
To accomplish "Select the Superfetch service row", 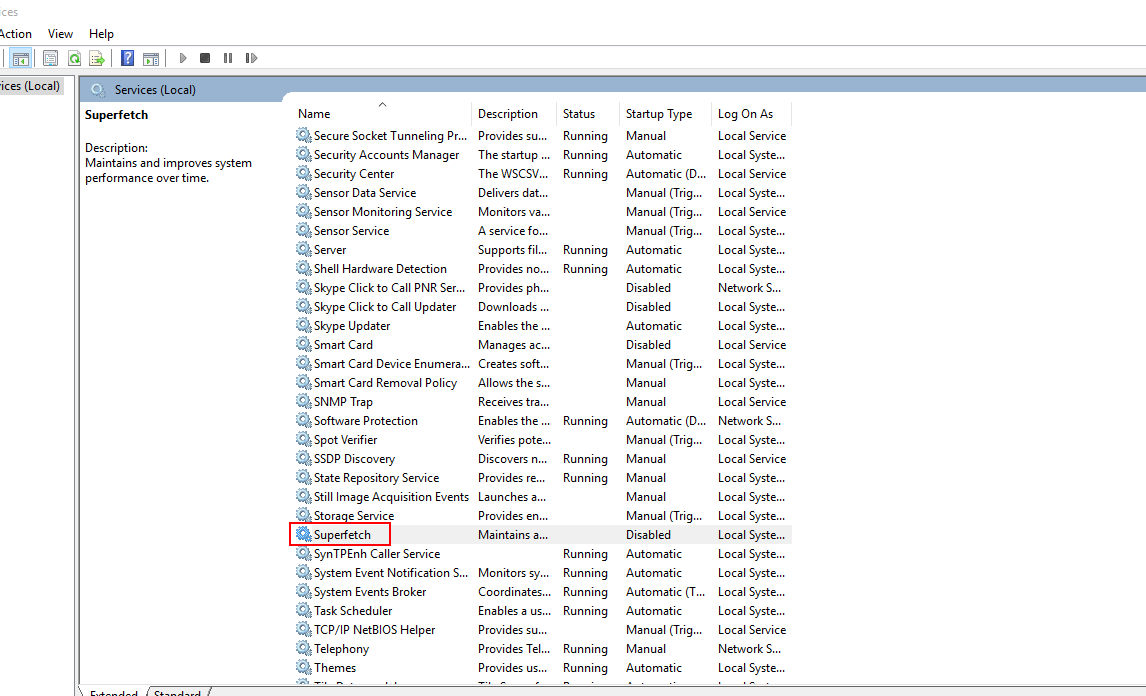I will tap(342, 535).
